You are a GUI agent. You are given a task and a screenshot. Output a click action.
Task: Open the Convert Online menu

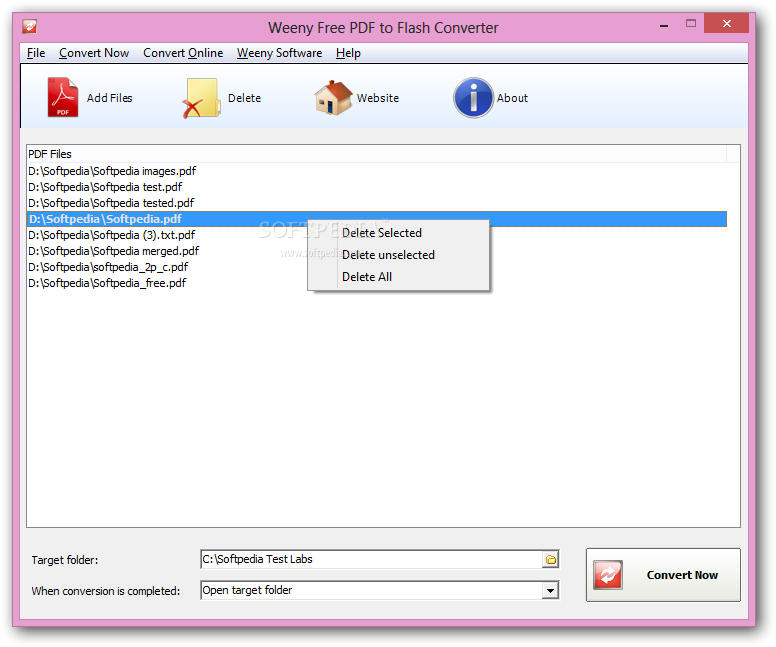[x=183, y=53]
